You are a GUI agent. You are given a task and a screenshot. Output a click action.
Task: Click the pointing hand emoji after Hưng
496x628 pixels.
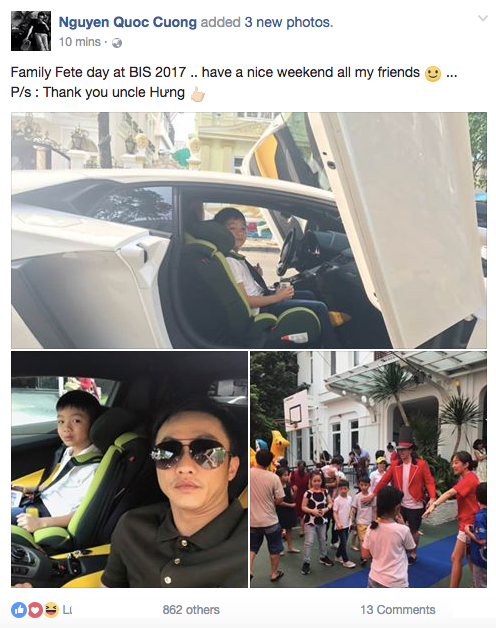click(x=197, y=94)
